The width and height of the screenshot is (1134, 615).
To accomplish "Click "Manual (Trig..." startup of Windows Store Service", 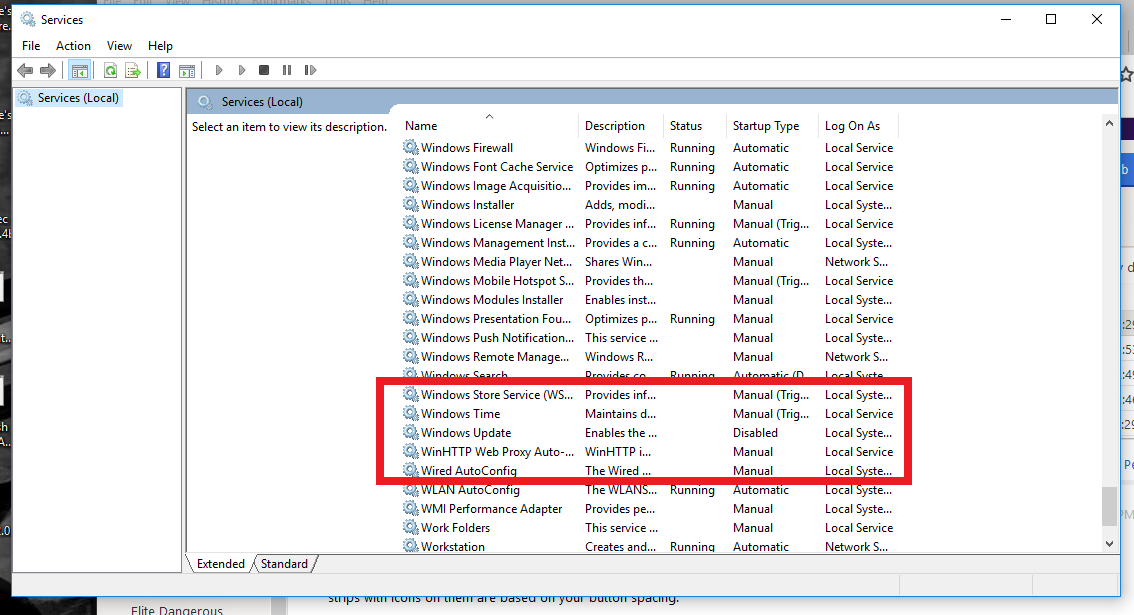I will pos(770,394).
